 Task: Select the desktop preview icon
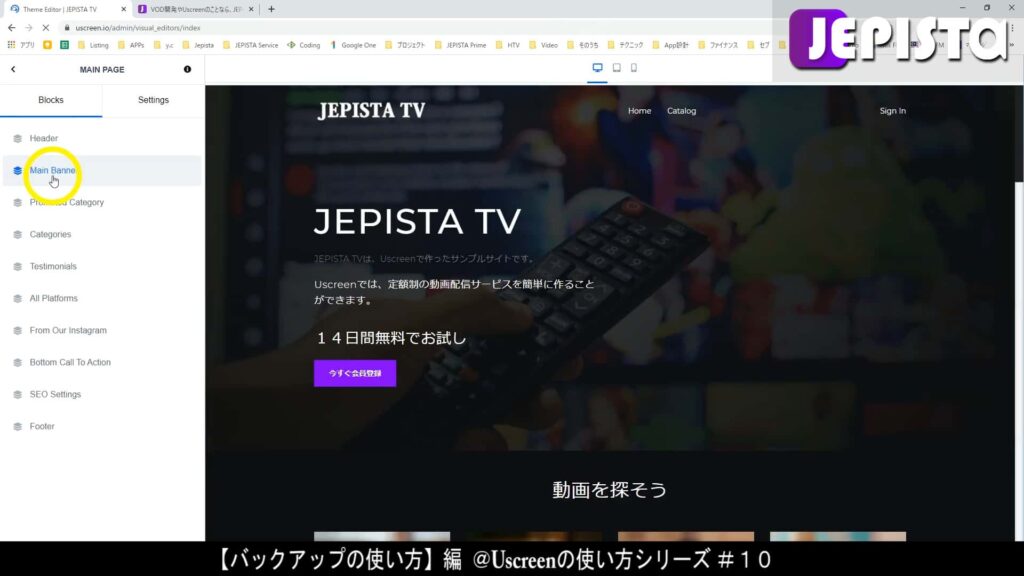[597, 67]
